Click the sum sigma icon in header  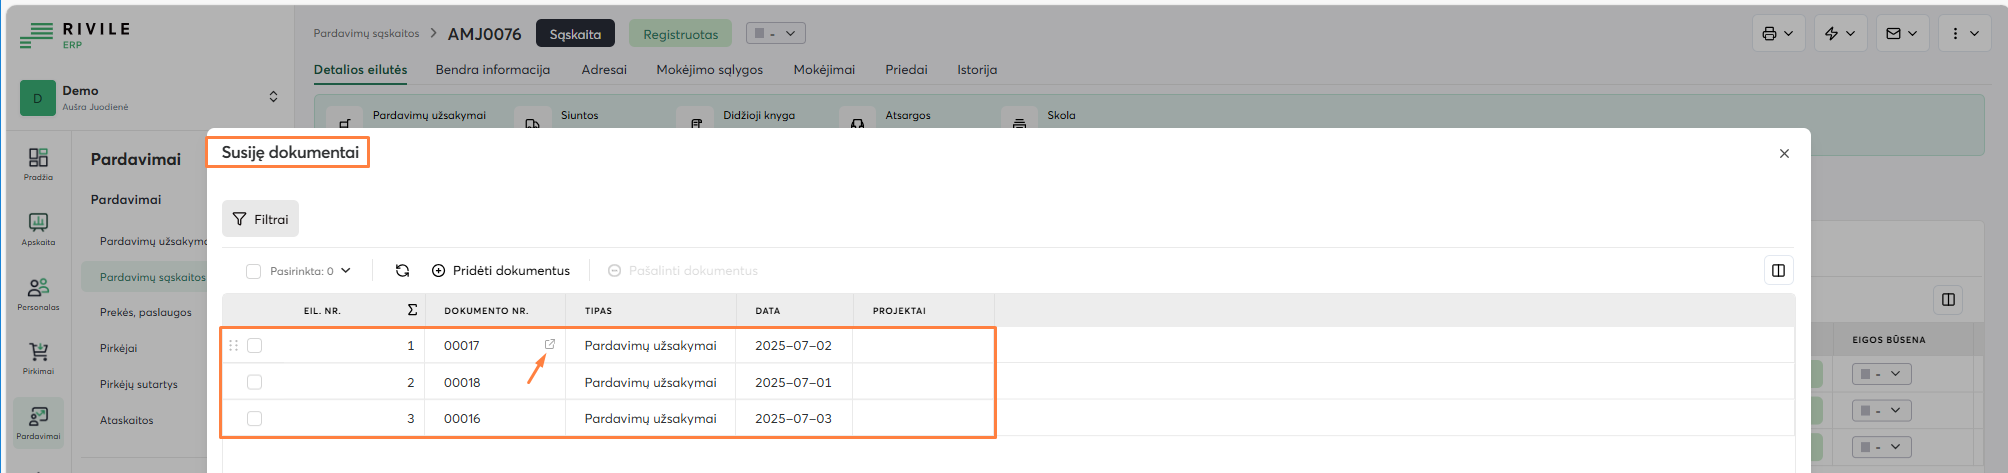[412, 310]
